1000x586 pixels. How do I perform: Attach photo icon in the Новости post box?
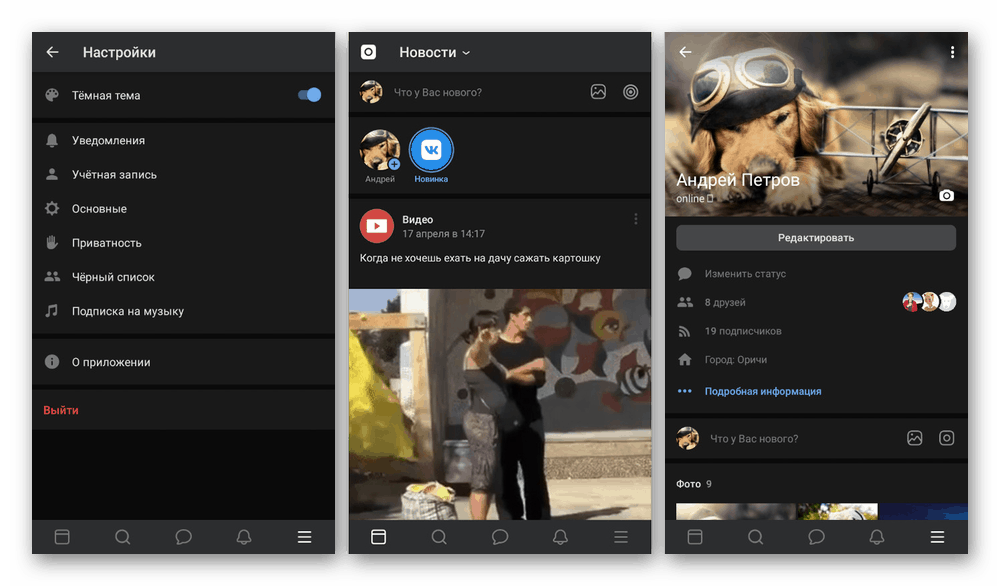pyautogui.click(x=598, y=92)
